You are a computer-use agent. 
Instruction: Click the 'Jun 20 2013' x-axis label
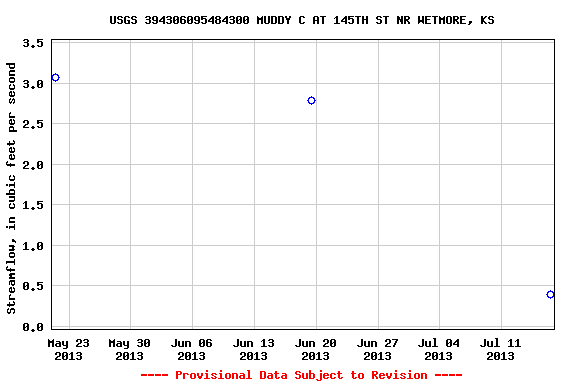tap(316, 349)
